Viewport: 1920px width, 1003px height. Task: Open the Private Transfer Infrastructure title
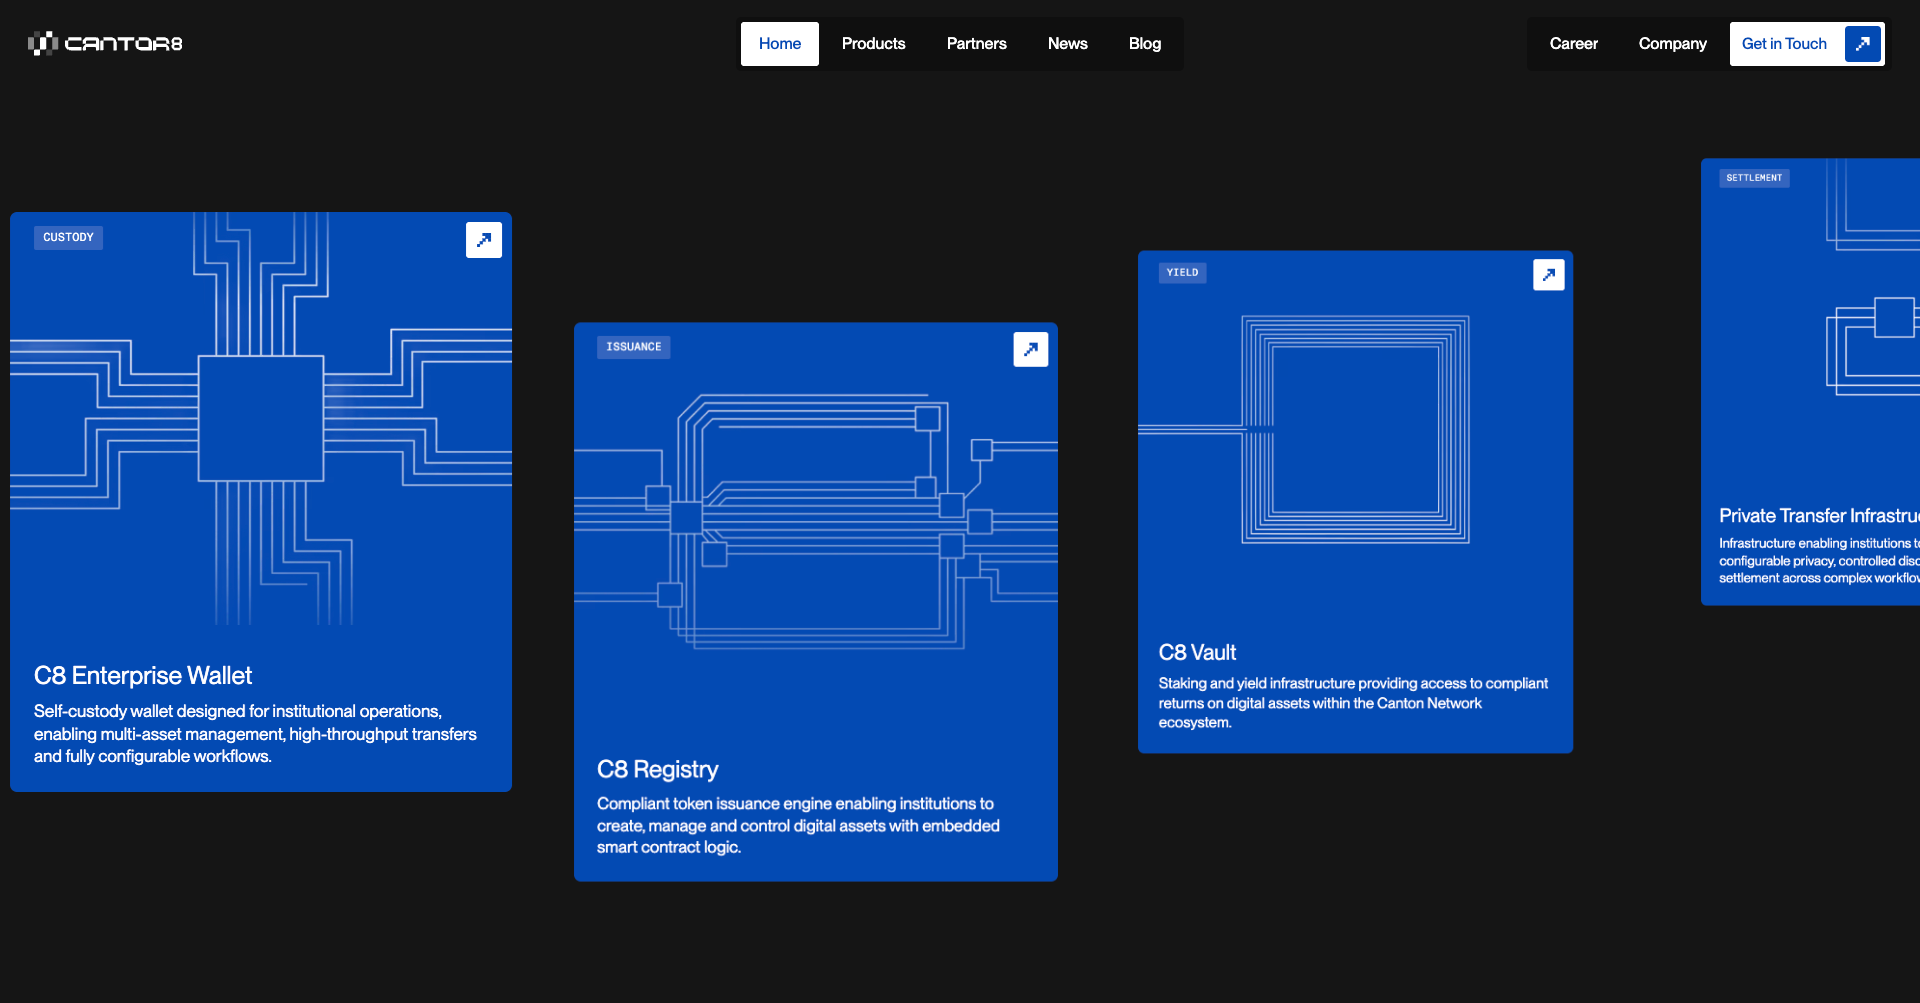[1819, 516]
